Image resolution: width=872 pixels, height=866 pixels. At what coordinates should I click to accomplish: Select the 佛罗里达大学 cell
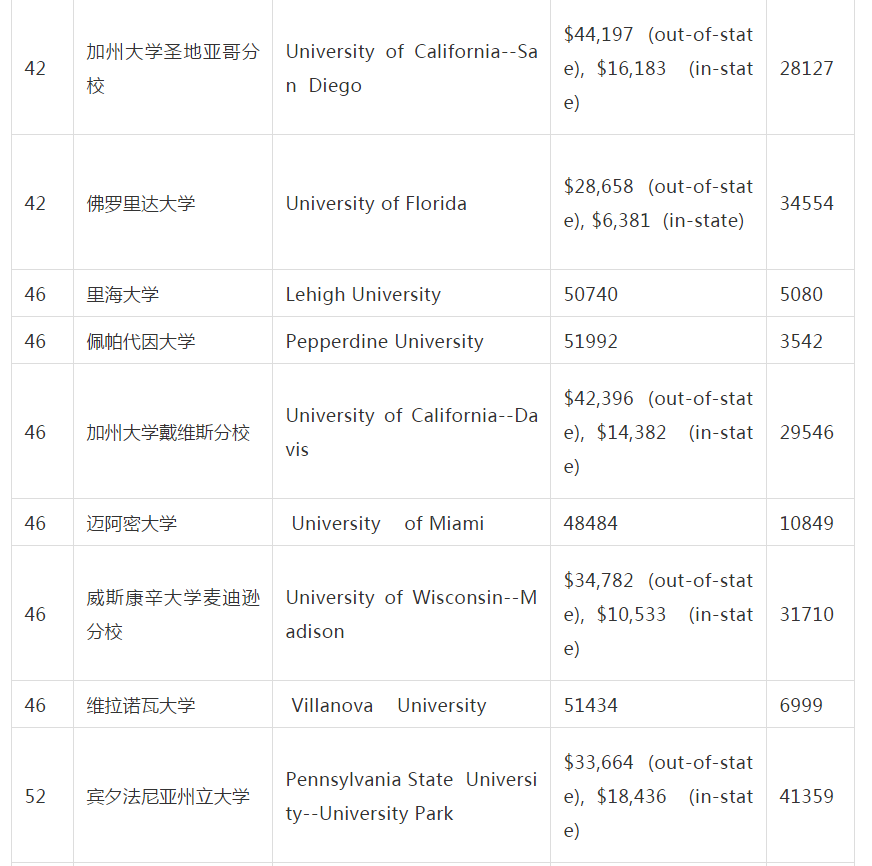click(x=141, y=203)
